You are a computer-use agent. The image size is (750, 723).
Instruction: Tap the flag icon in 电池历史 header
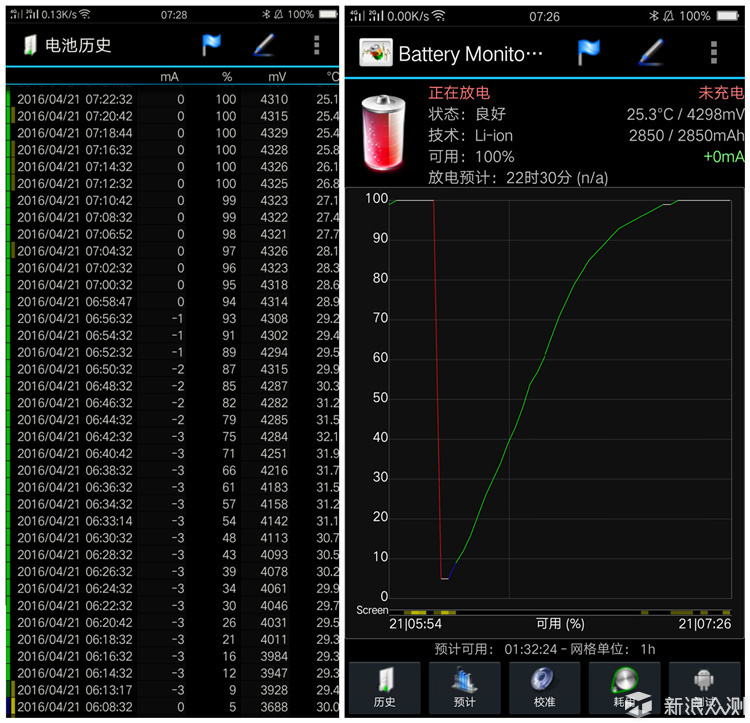click(x=212, y=45)
